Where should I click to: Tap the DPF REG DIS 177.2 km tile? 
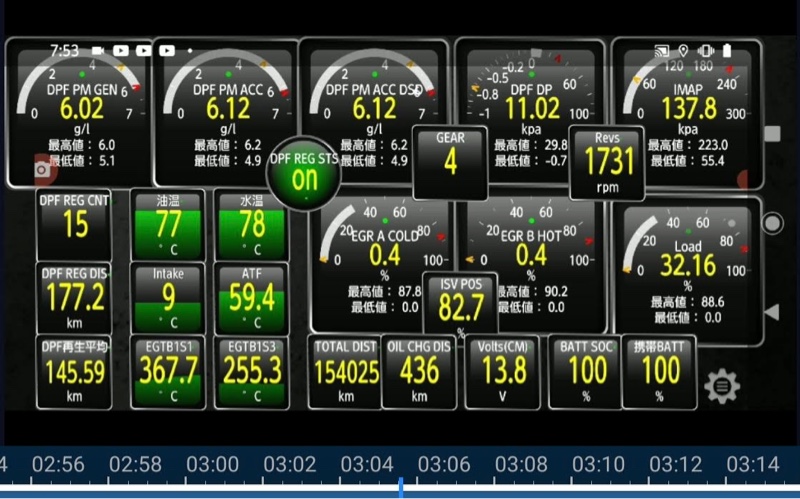(x=74, y=298)
